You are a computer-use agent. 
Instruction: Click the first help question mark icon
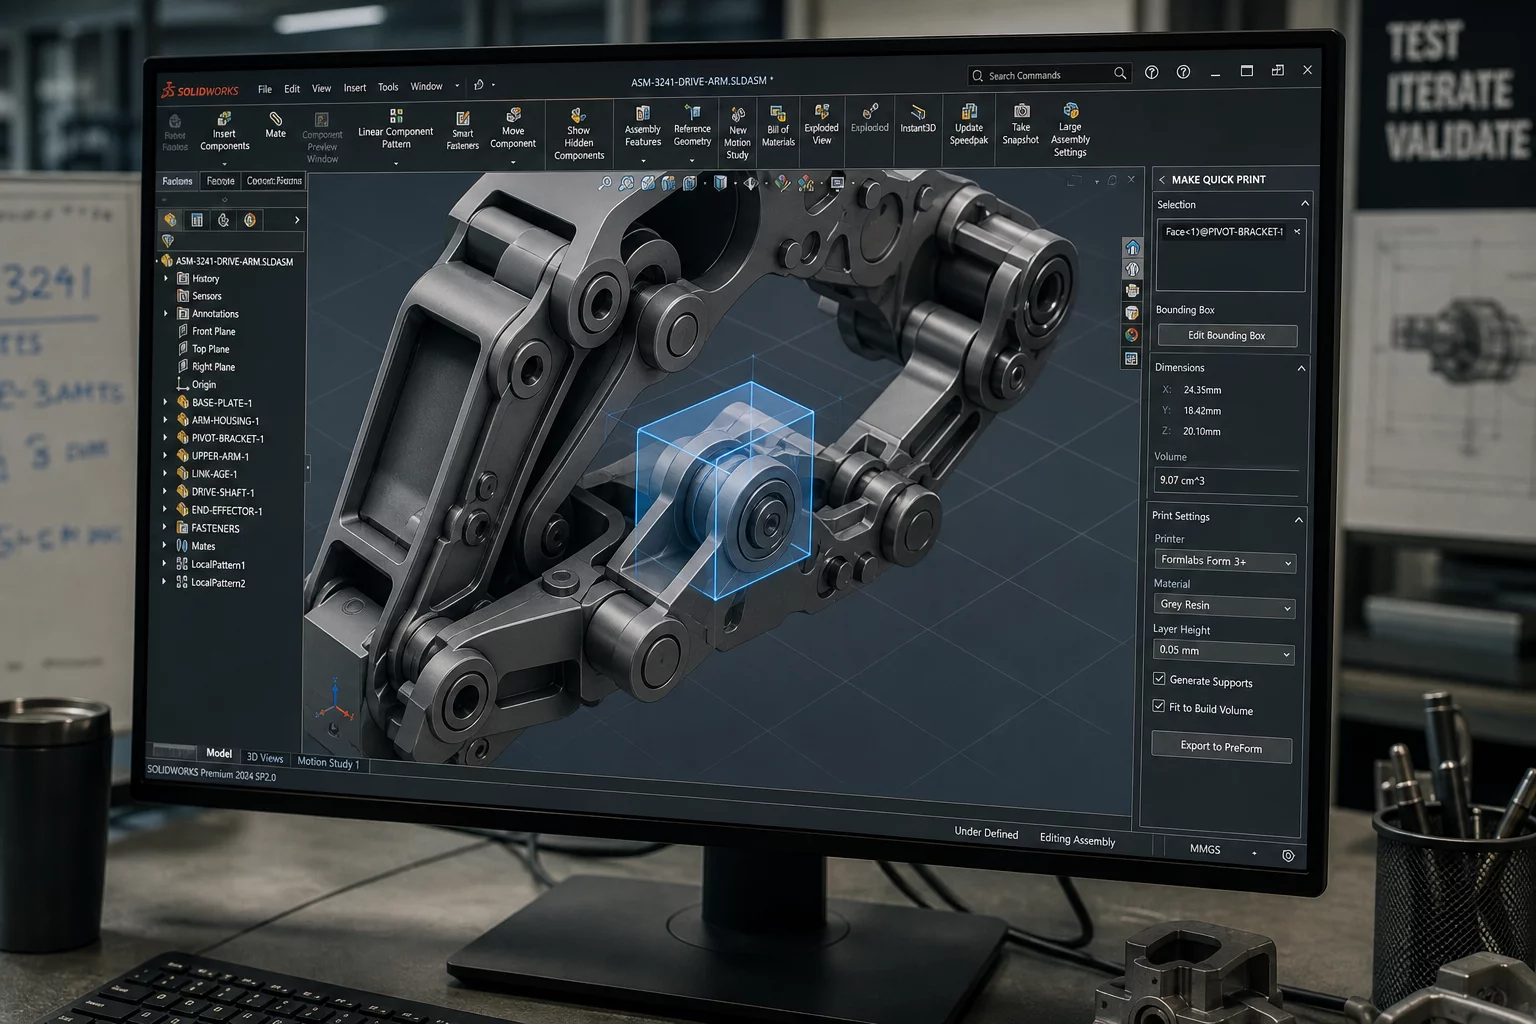pos(1152,73)
